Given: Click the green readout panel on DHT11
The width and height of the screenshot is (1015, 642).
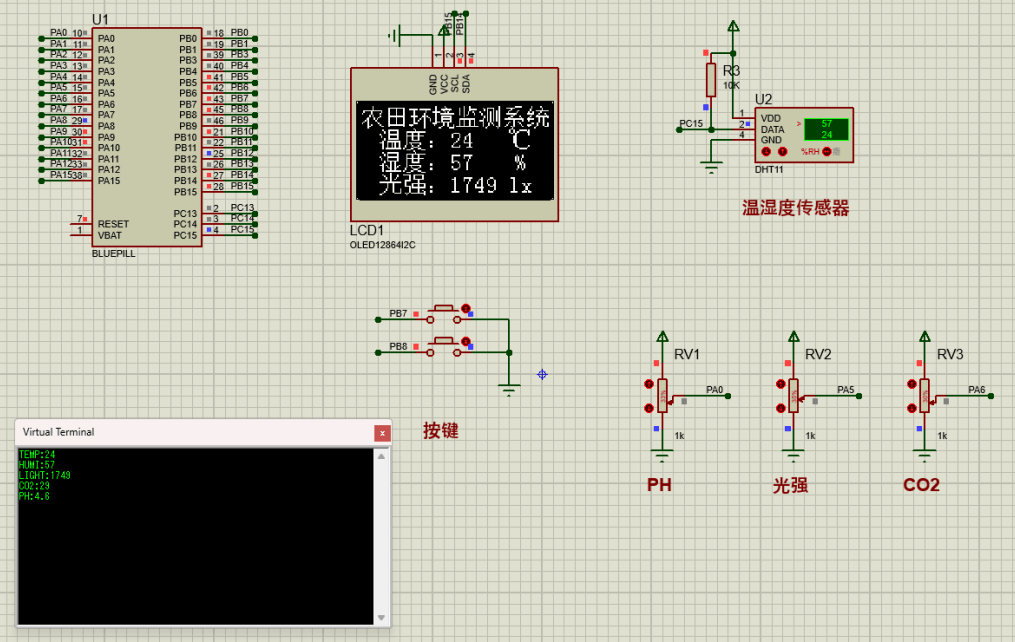Looking at the screenshot, I should (828, 127).
